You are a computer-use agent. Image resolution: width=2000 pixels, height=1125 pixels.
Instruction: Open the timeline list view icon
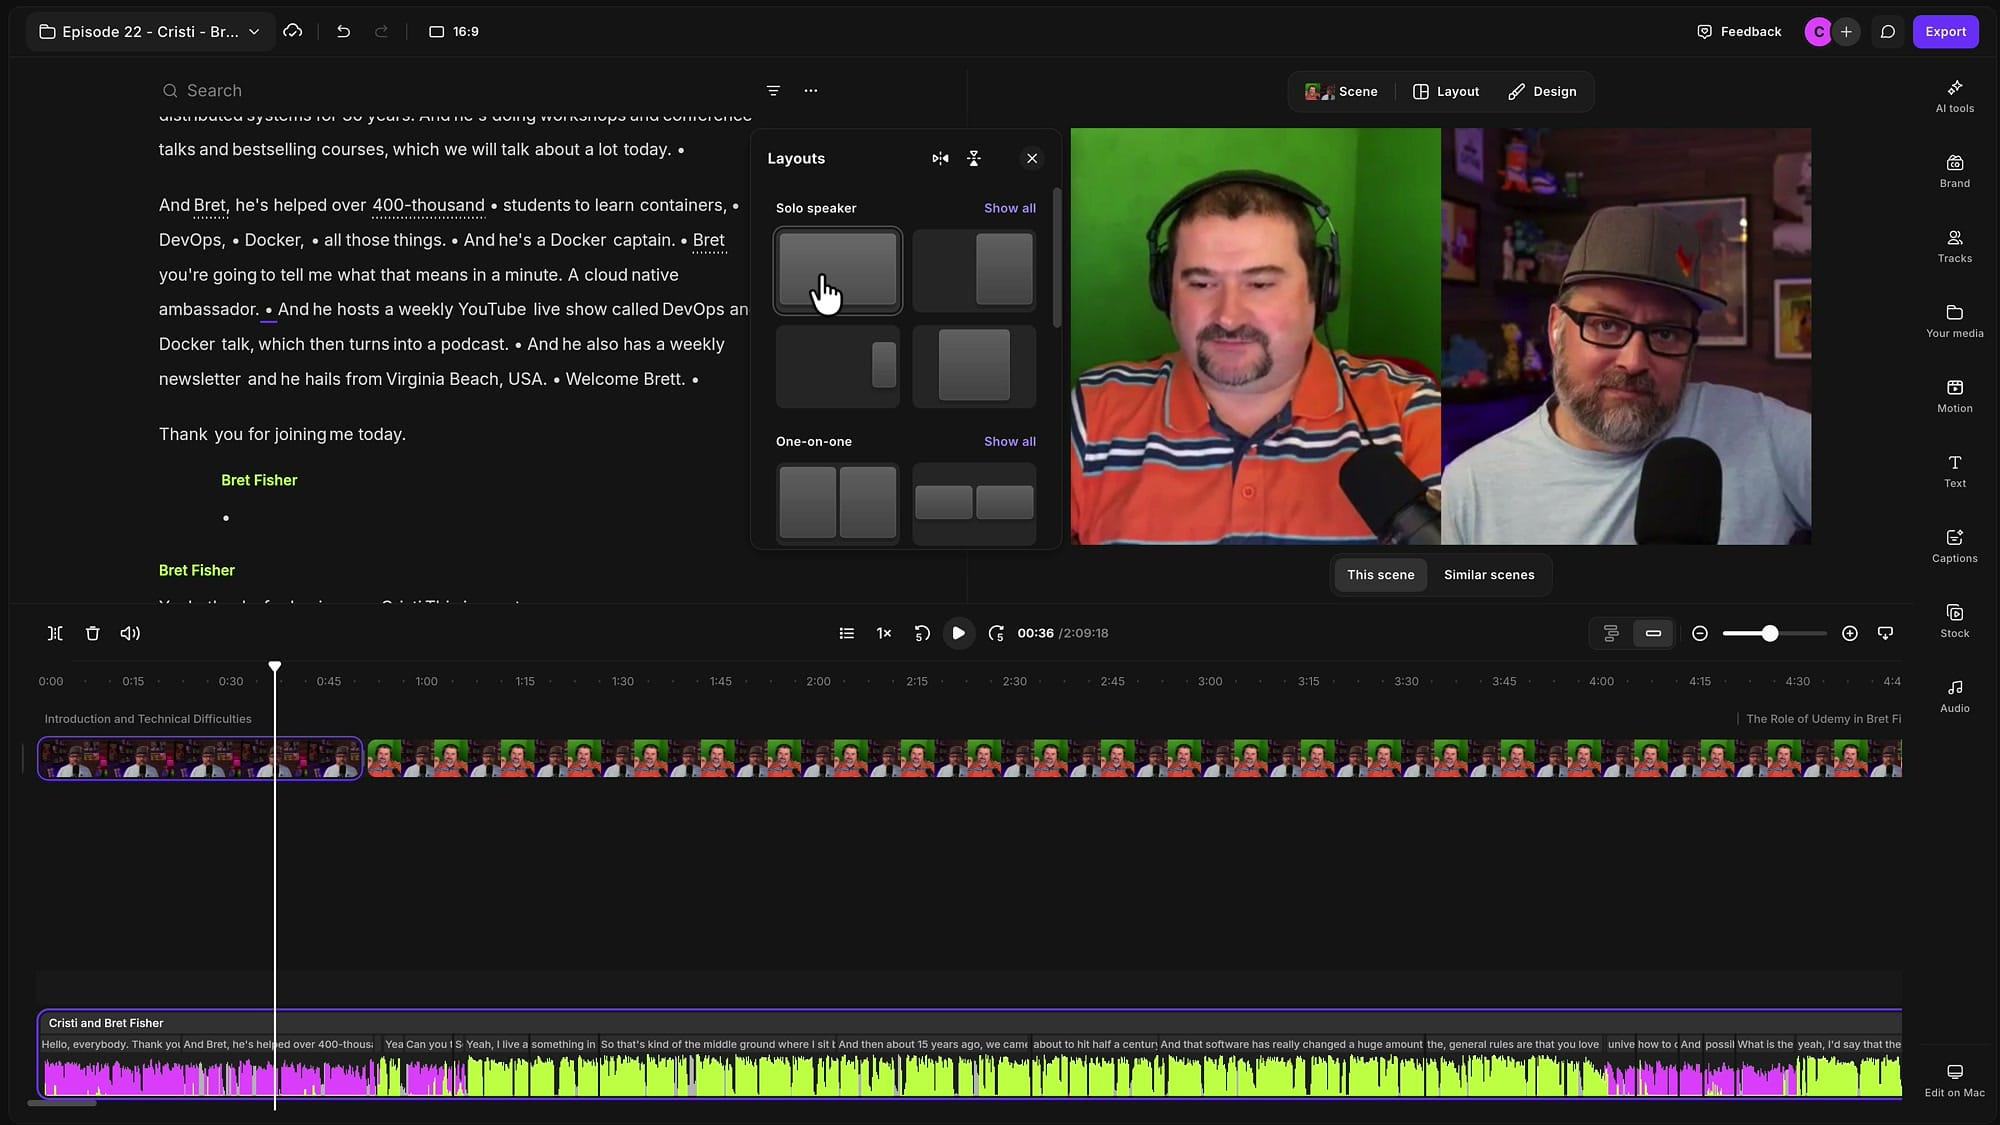[x=846, y=633]
